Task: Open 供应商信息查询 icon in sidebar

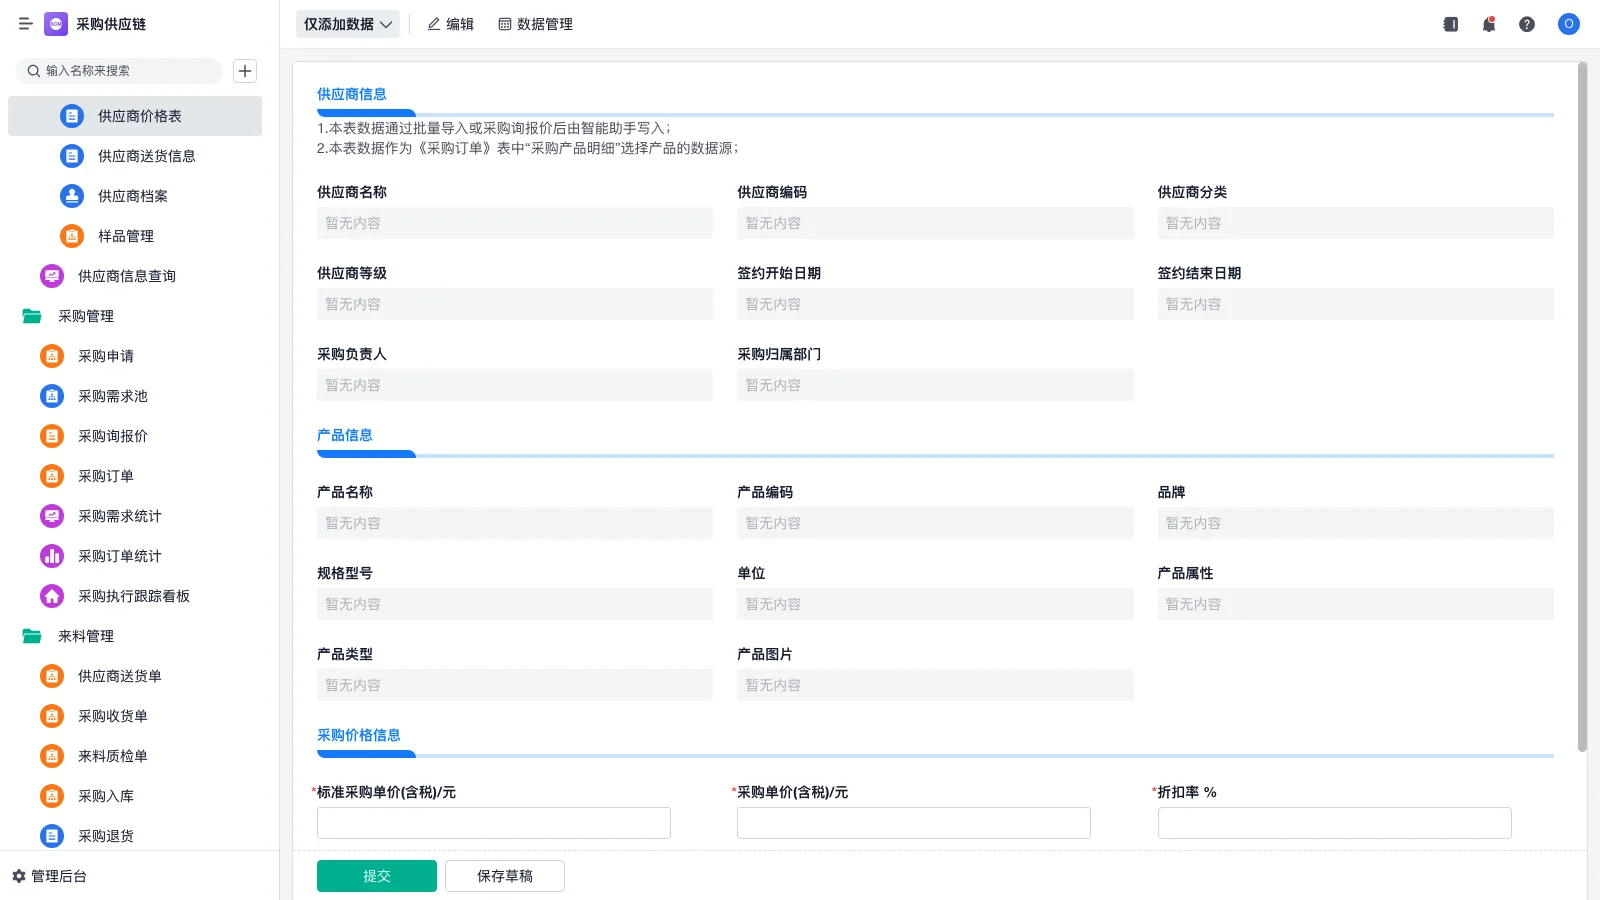Action: coord(52,276)
